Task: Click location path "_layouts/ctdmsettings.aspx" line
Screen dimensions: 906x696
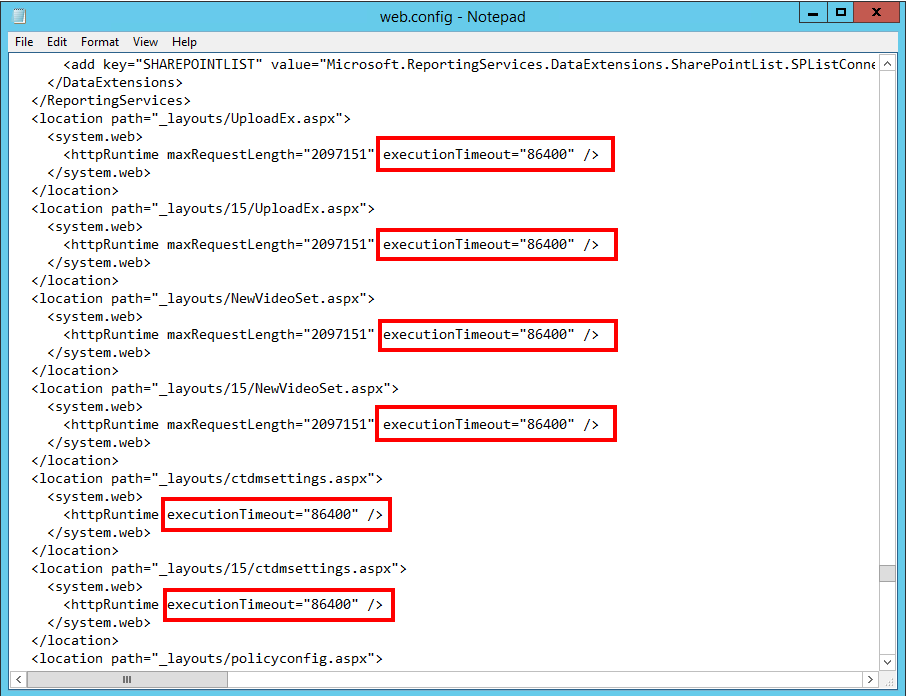Action: pos(207,479)
